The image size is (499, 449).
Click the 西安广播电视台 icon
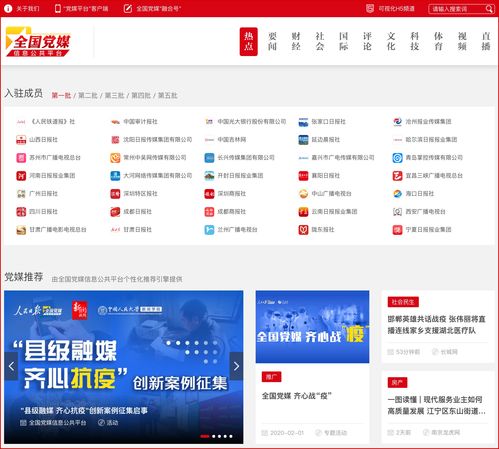pyautogui.click(x=397, y=212)
